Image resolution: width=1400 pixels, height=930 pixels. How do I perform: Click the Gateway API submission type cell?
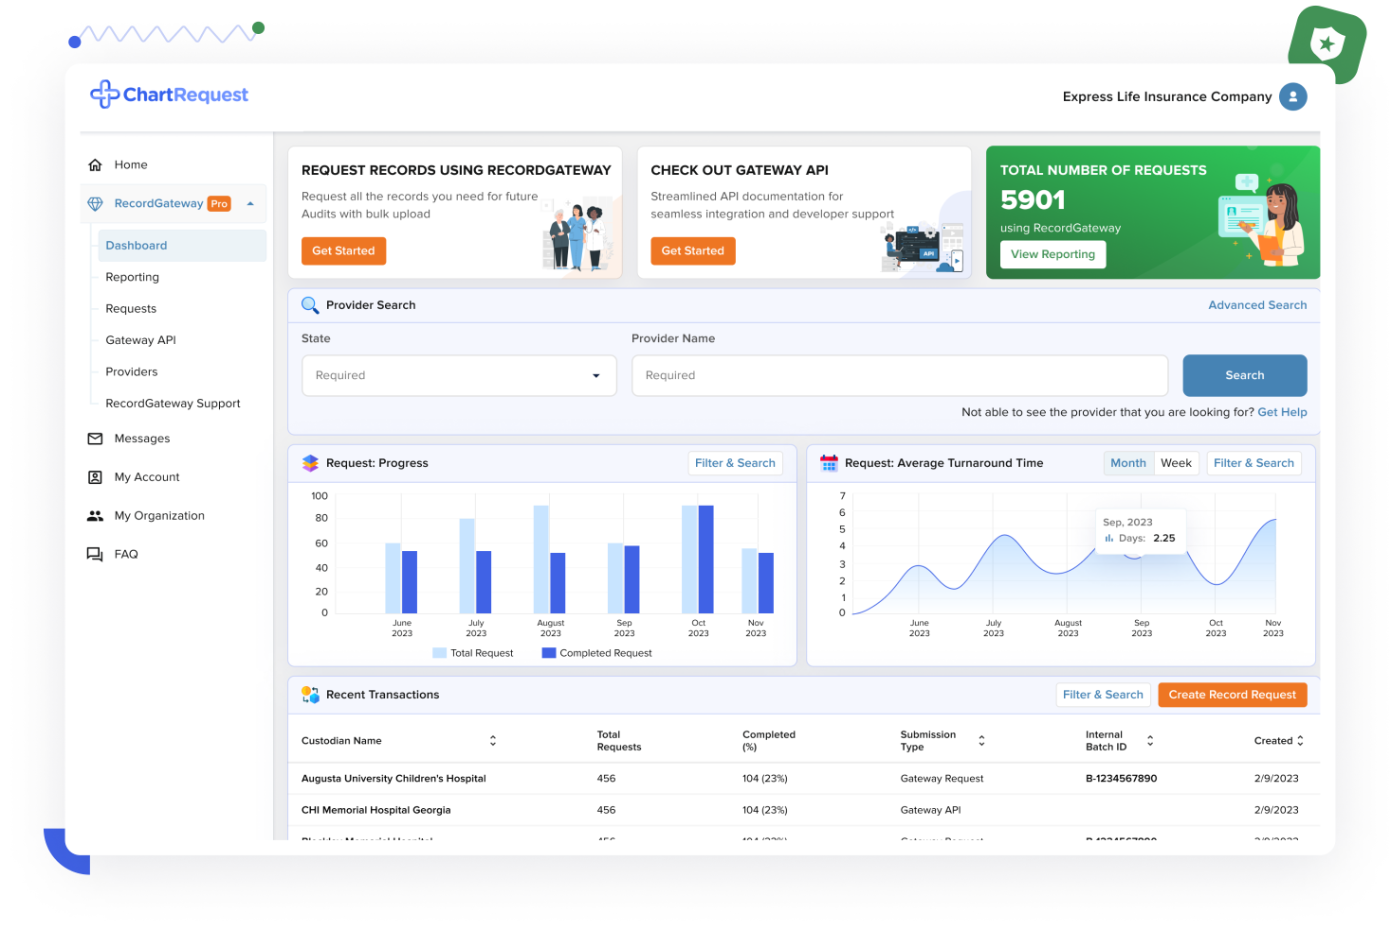pos(930,810)
